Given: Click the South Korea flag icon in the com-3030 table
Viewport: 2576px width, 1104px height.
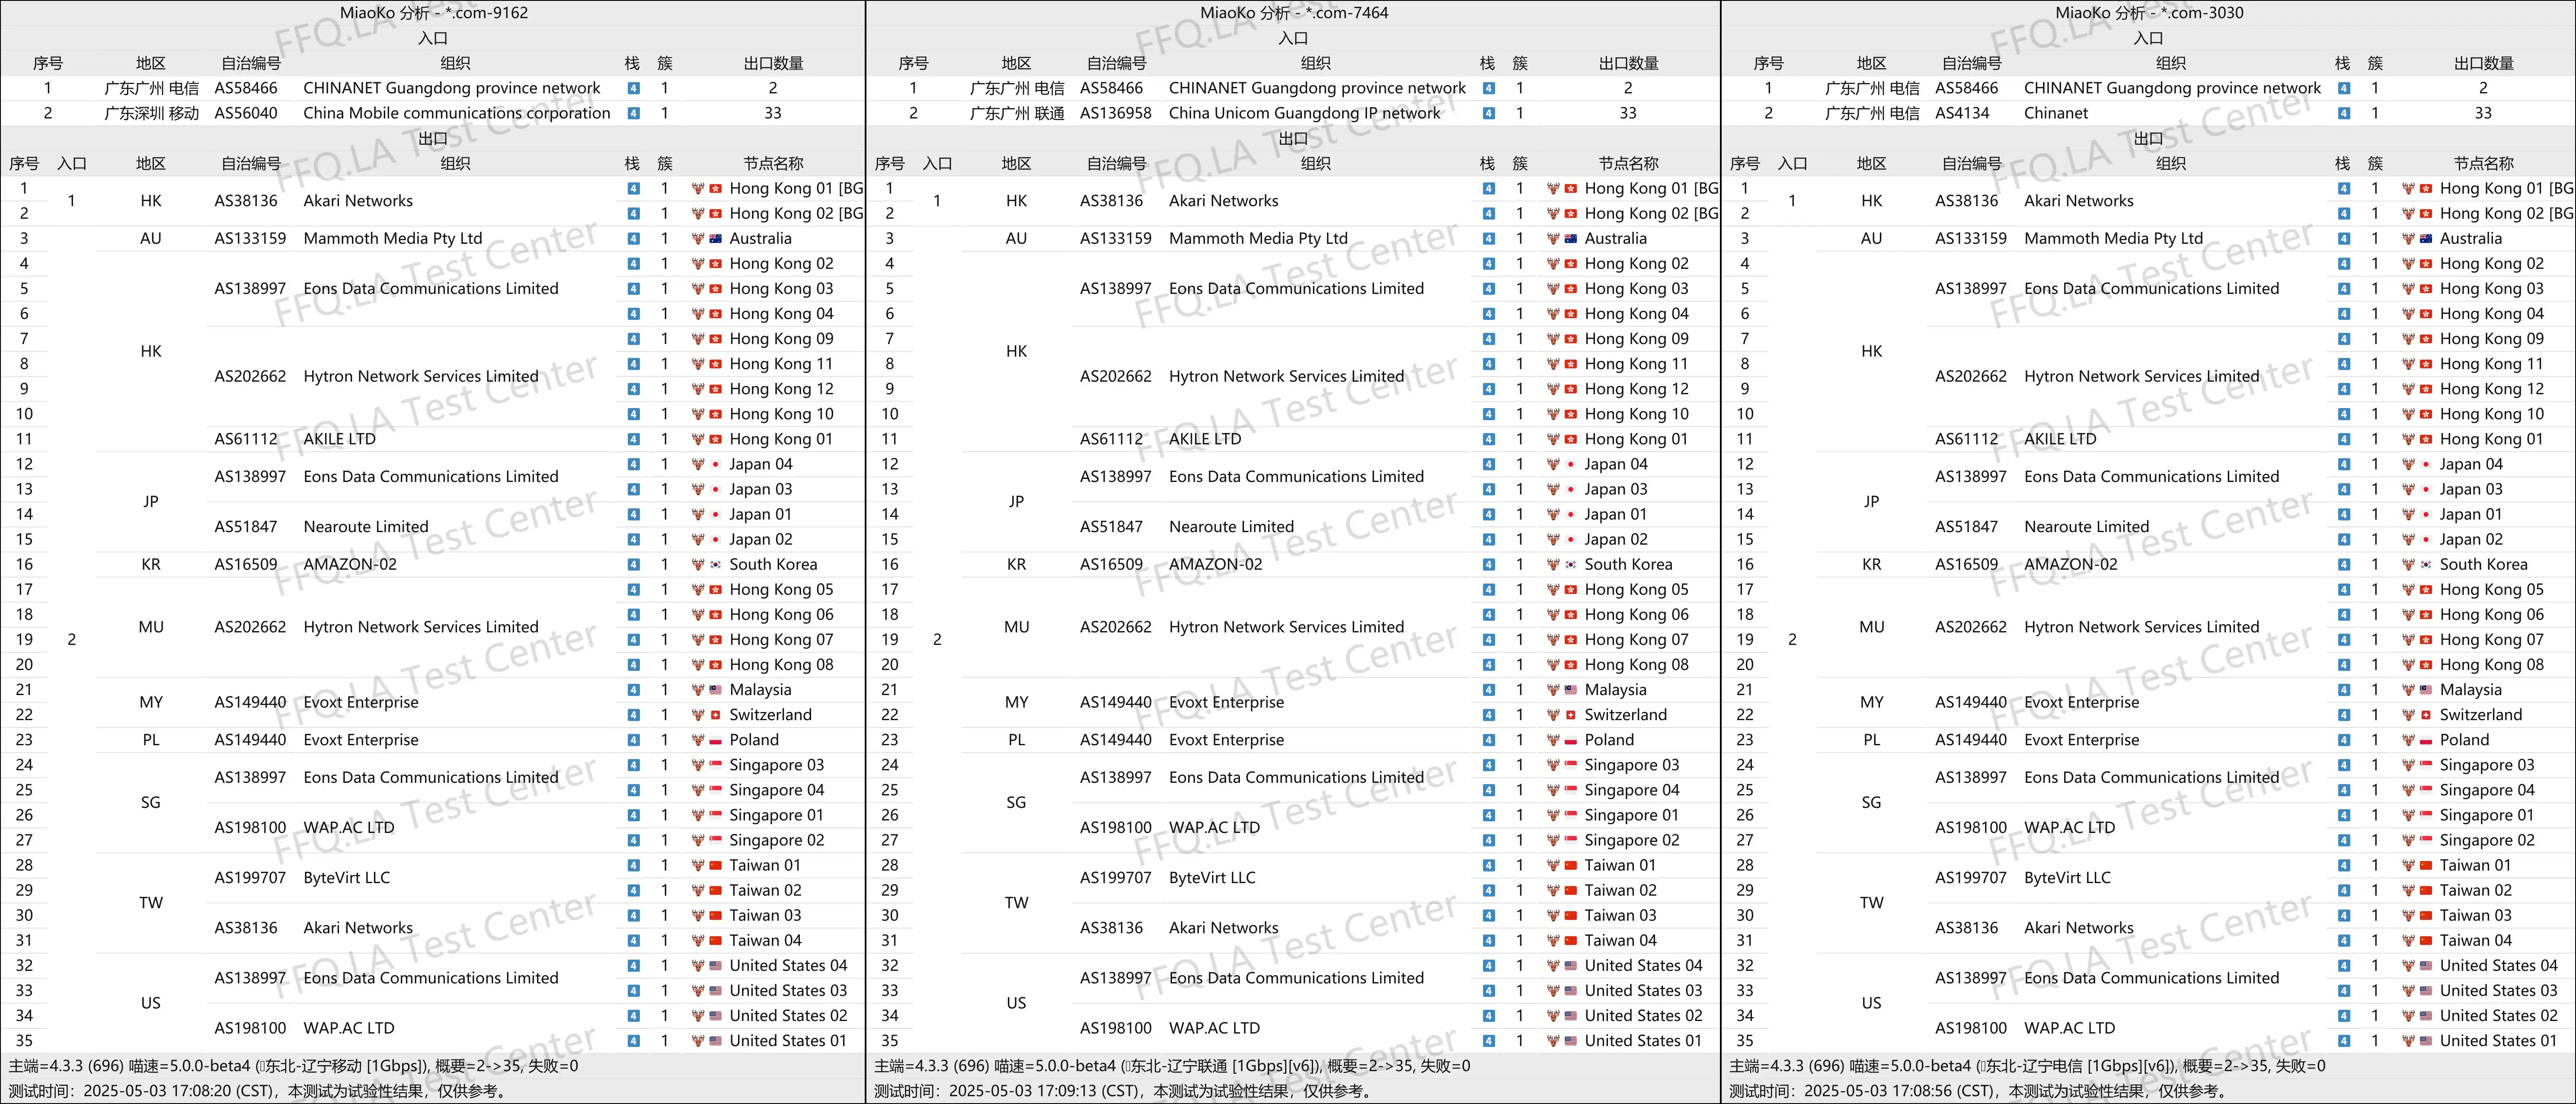Looking at the screenshot, I should pyautogui.click(x=2426, y=565).
